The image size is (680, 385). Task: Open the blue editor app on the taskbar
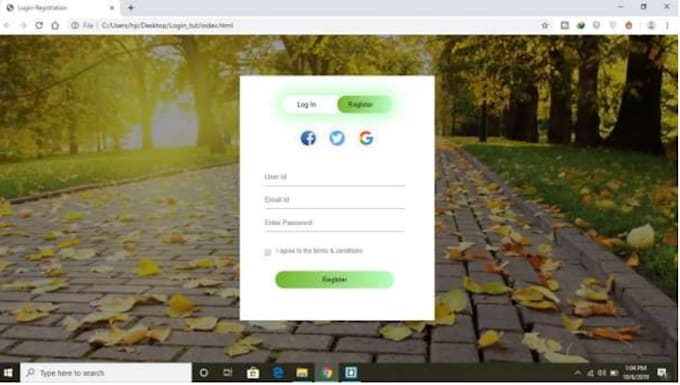351,373
